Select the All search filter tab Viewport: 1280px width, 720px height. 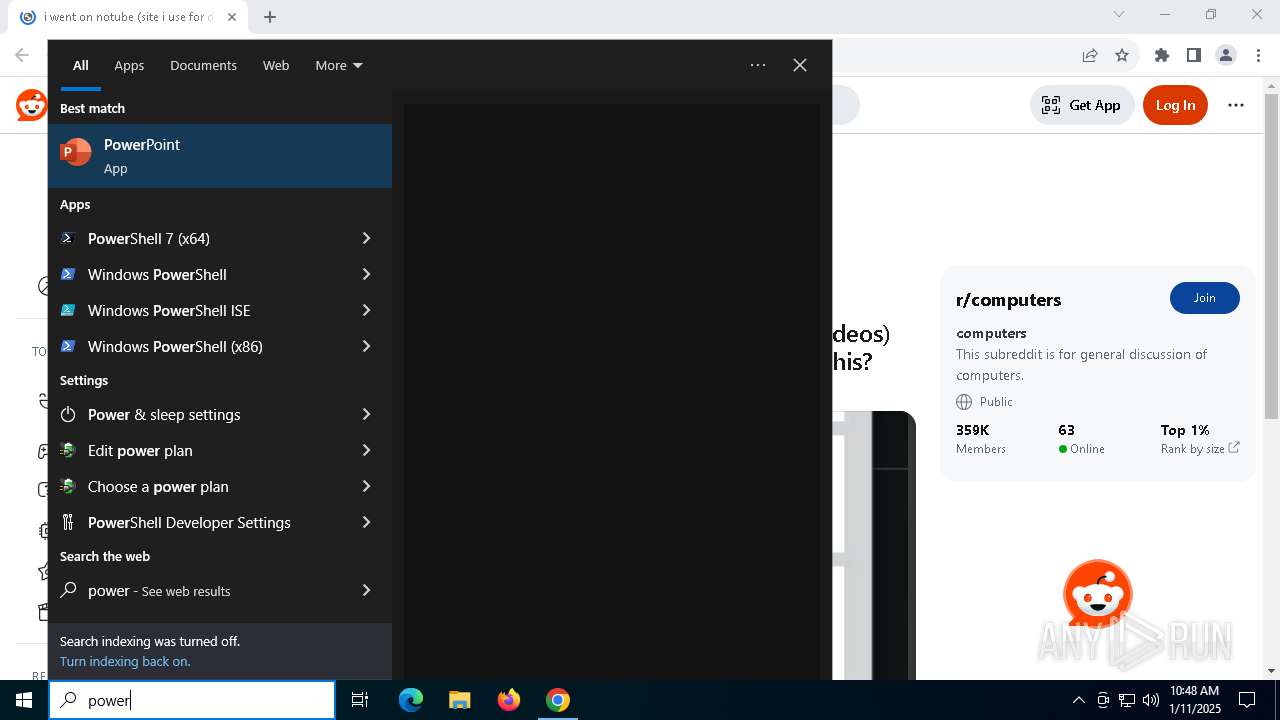coord(81,65)
